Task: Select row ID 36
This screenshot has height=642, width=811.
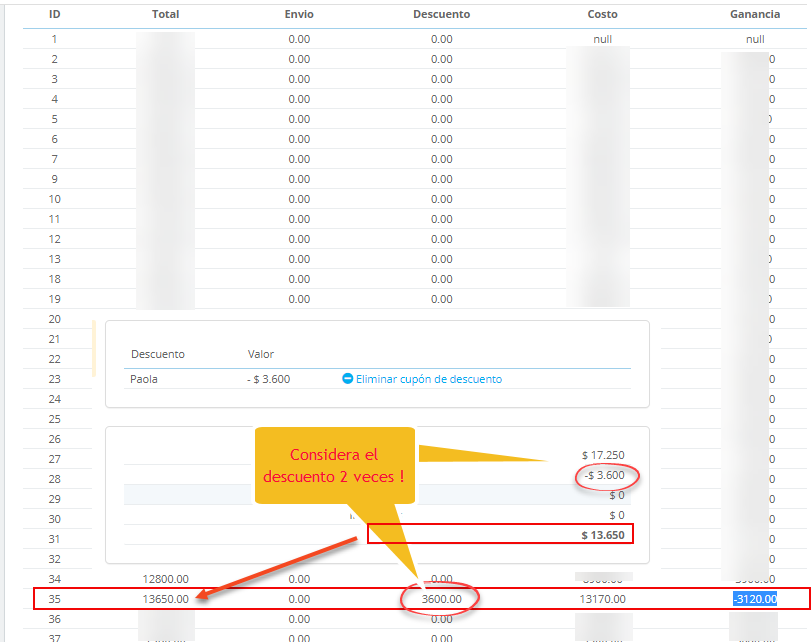Action: pos(54,619)
